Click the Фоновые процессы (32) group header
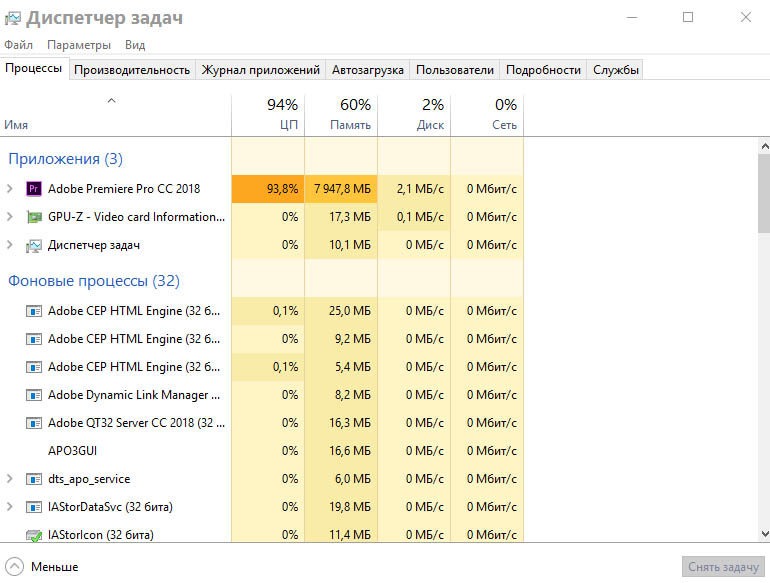The height and width of the screenshot is (583, 770). pos(94,280)
